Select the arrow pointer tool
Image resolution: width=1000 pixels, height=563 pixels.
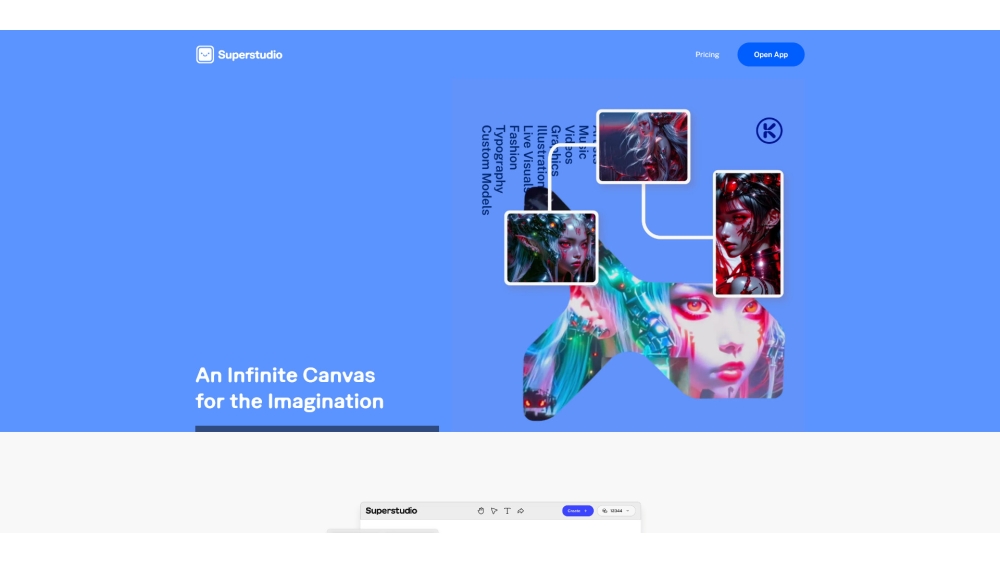coord(494,511)
